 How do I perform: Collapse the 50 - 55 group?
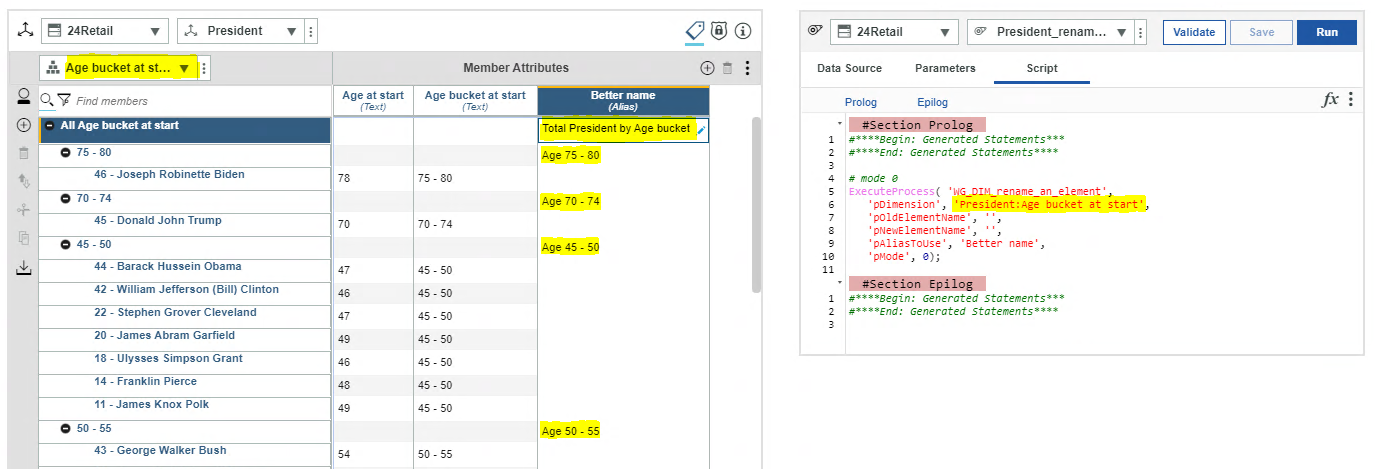pos(66,428)
